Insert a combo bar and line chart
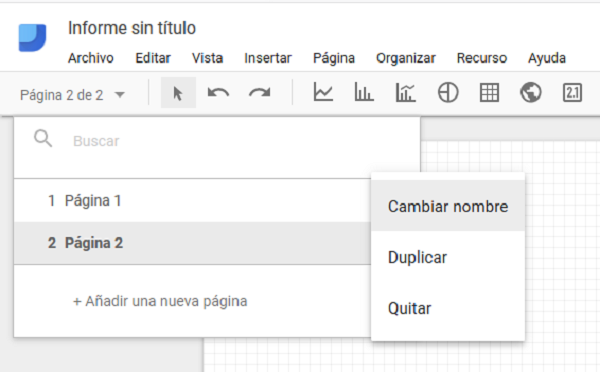The image size is (600, 372). 406,92
